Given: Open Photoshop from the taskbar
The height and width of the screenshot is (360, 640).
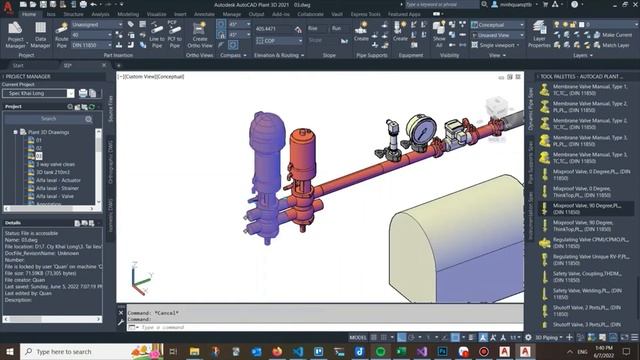Looking at the screenshot, I should click(442, 351).
